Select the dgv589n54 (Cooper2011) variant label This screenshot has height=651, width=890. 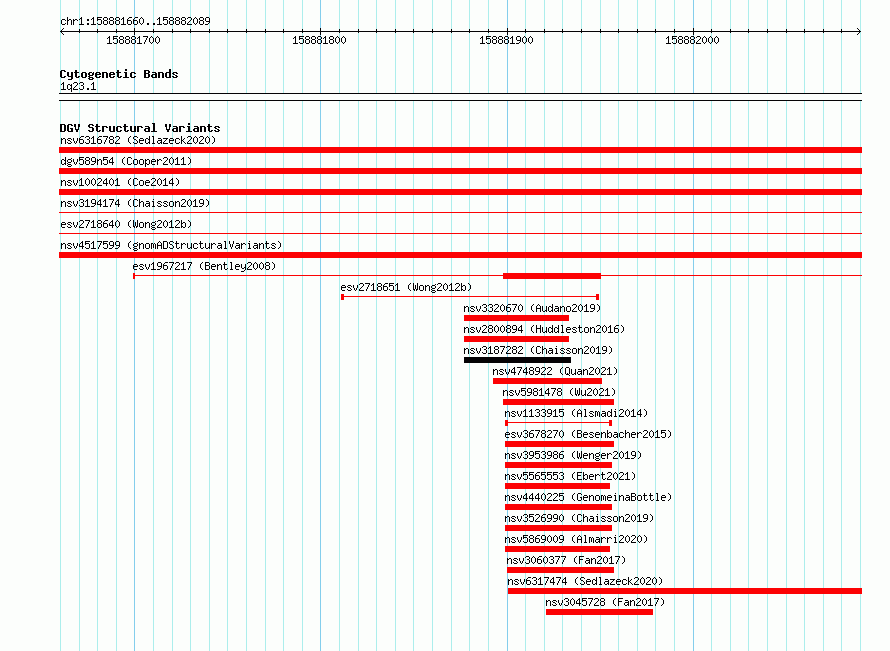tap(126, 161)
